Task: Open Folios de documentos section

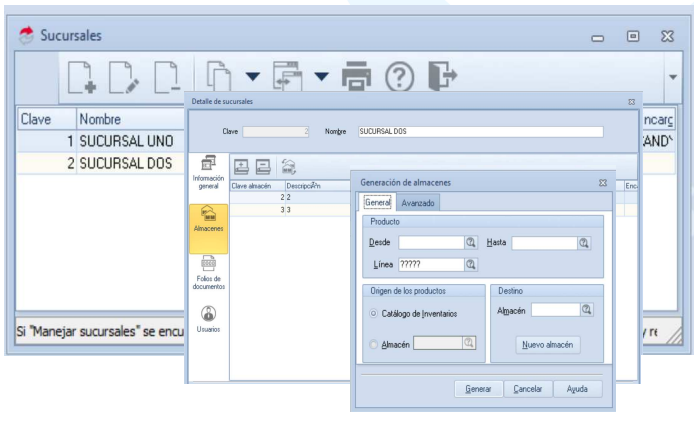Action: pyautogui.click(x=208, y=273)
